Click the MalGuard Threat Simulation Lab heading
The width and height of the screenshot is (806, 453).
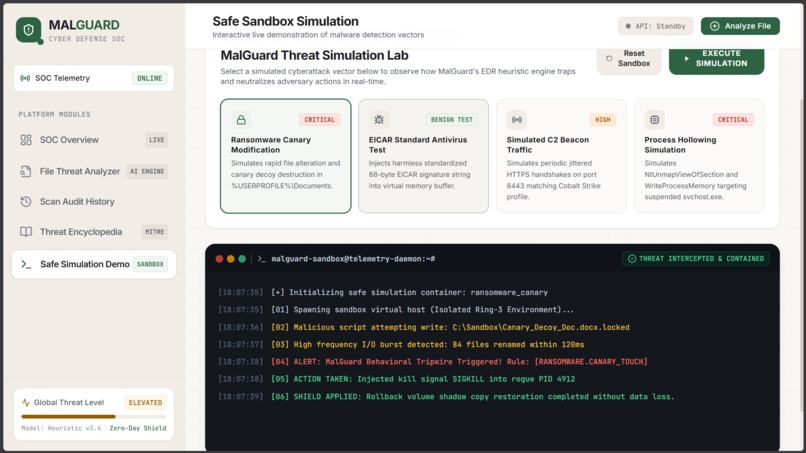[315, 56]
